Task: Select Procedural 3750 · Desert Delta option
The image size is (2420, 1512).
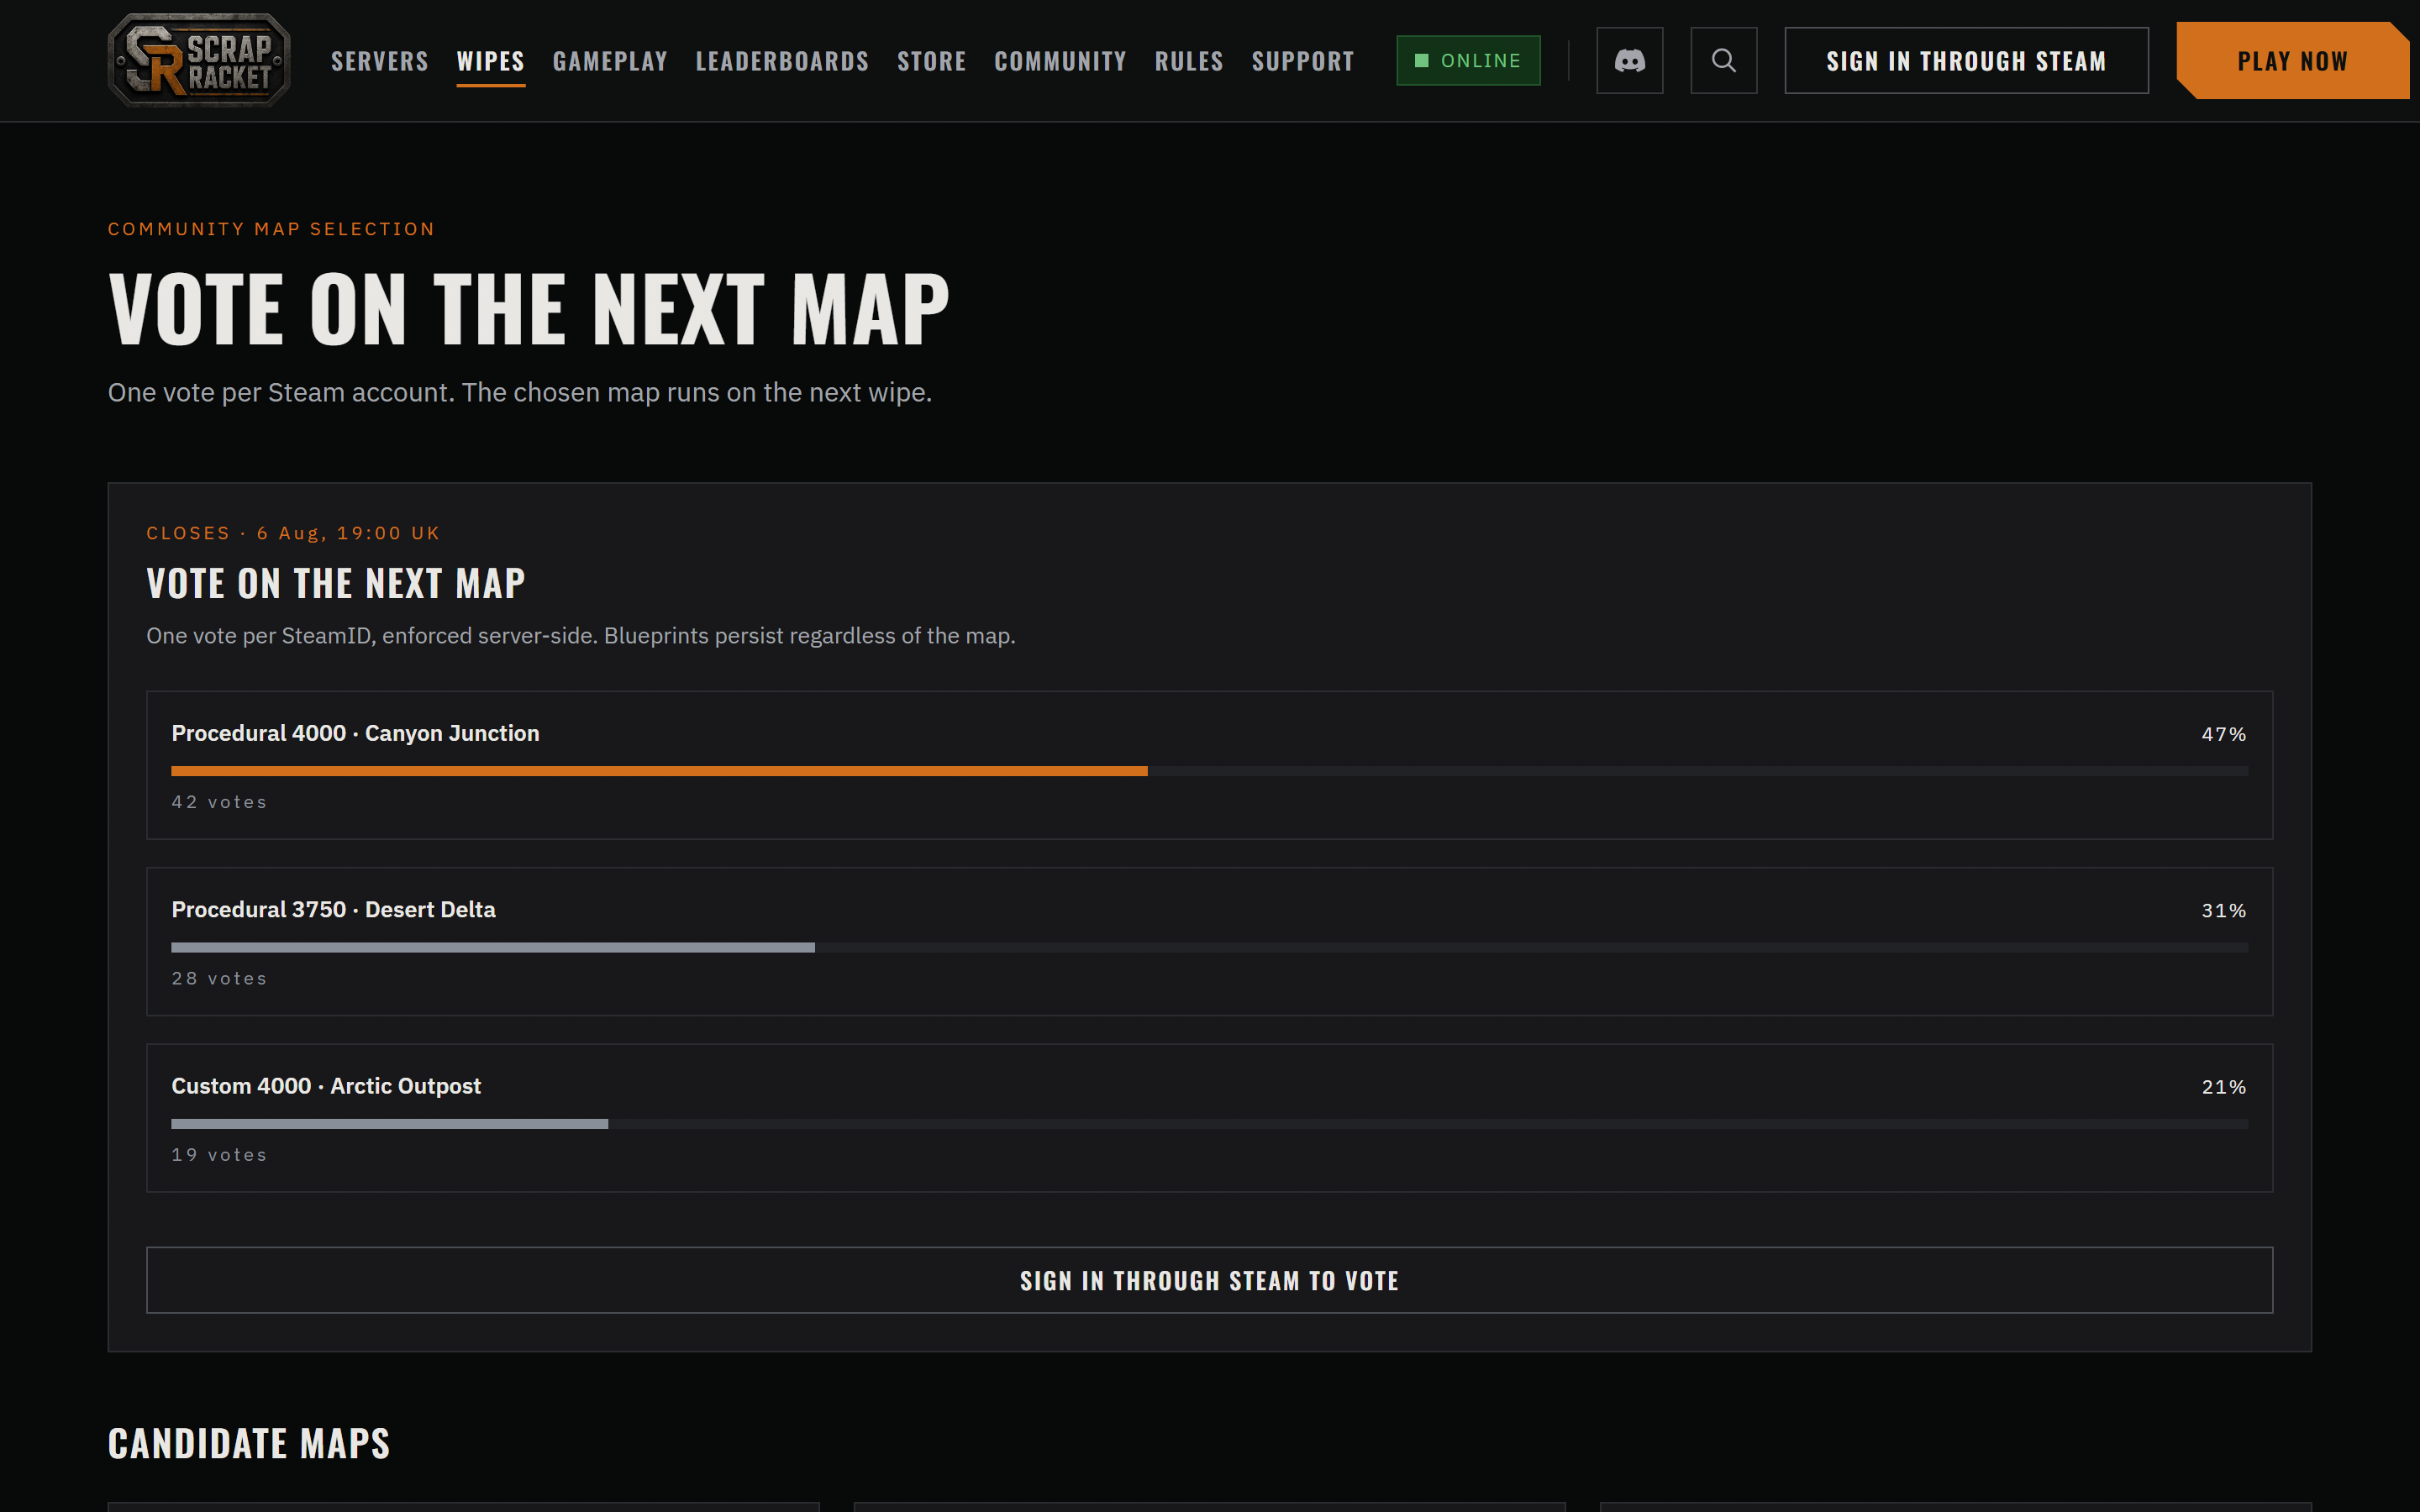Action: [1209, 941]
